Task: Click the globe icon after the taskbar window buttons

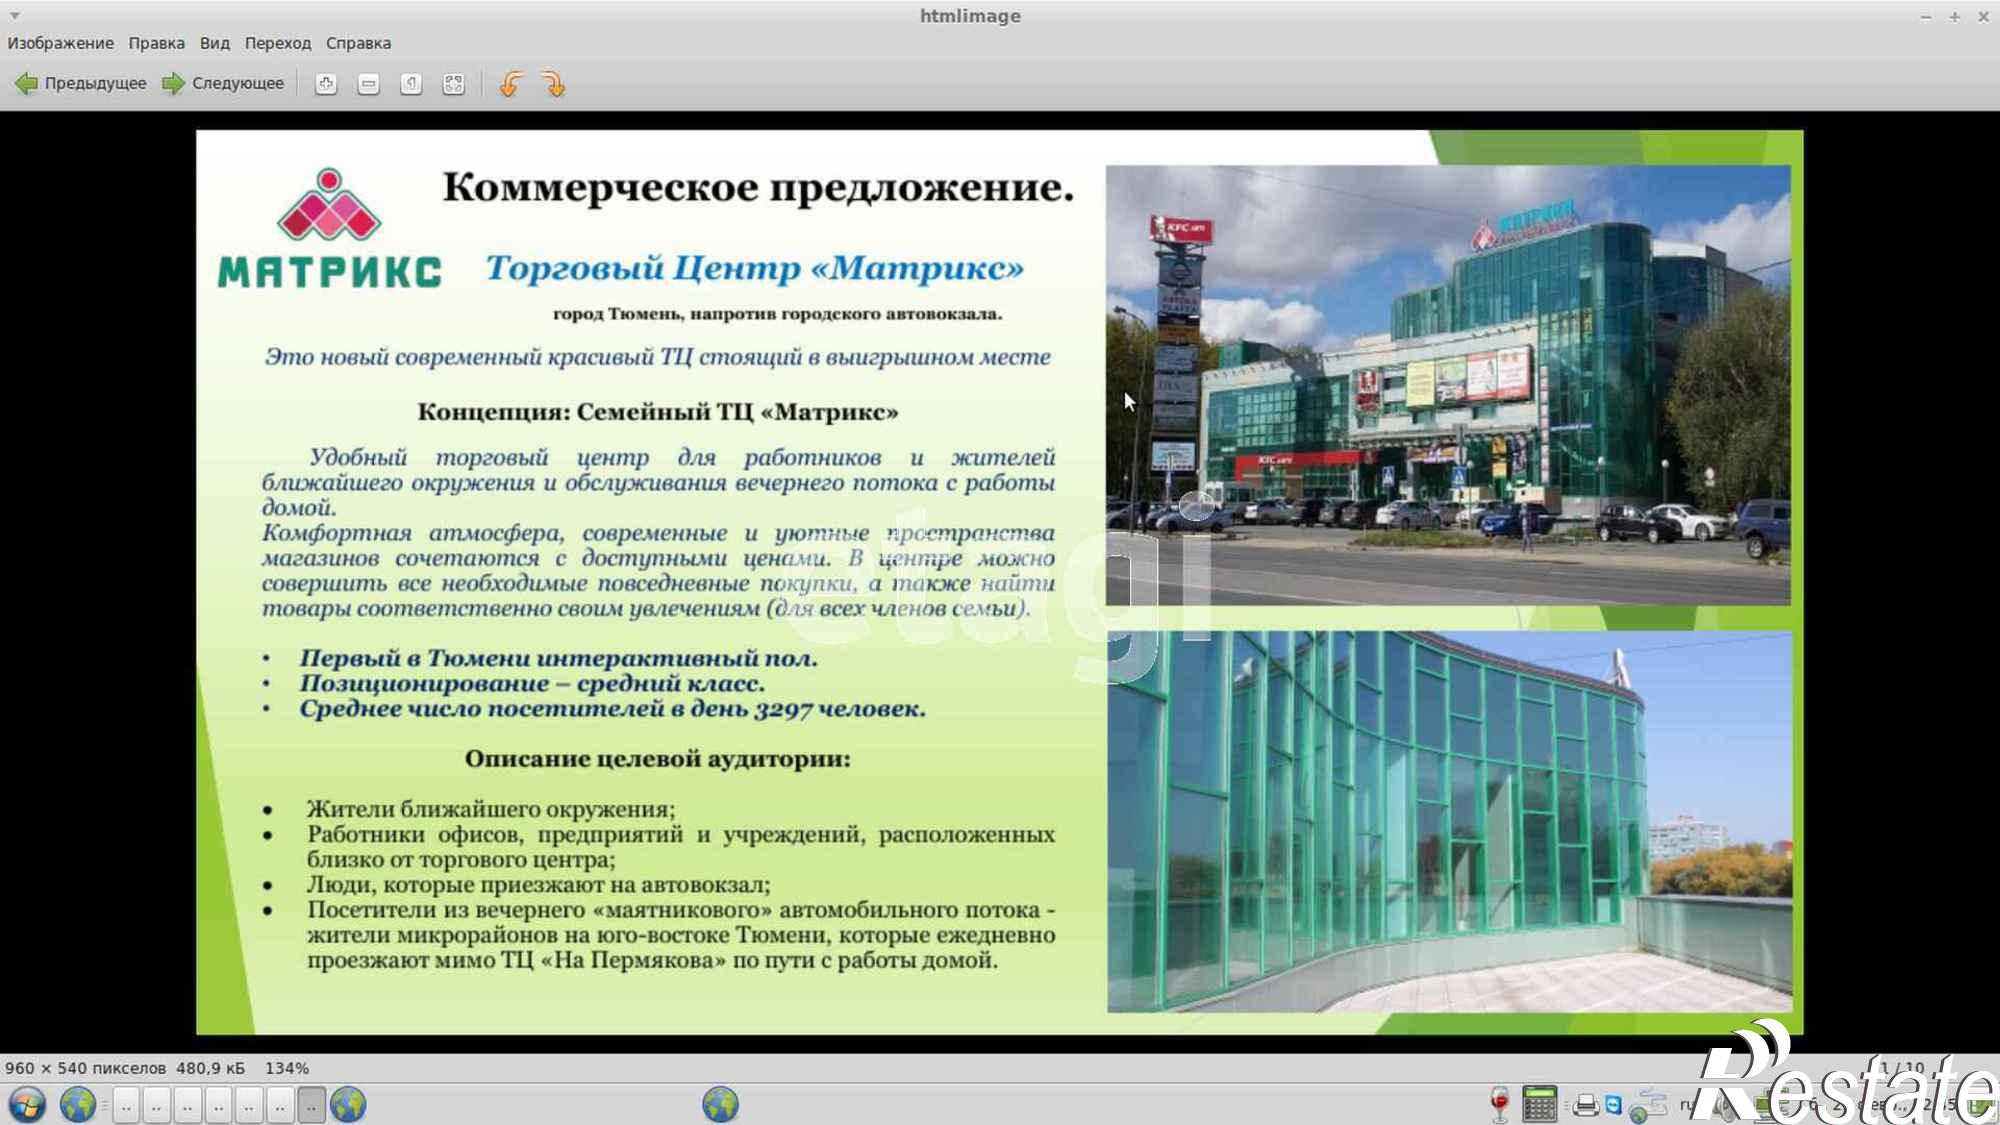Action: click(348, 1105)
